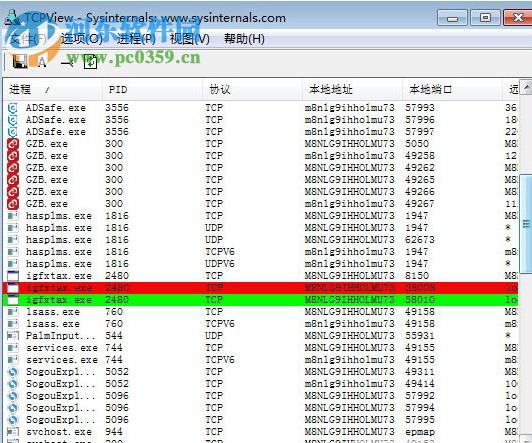This screenshot has height=443, width=532.
Task: Click SogouExpl icon on port 49311 row
Action: [x=13, y=372]
